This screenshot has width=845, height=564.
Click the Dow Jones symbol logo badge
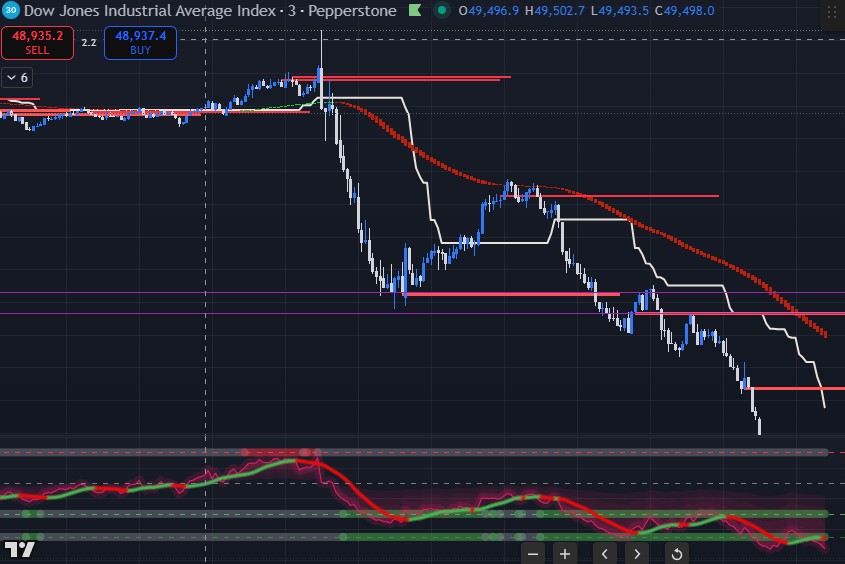pos(11,10)
